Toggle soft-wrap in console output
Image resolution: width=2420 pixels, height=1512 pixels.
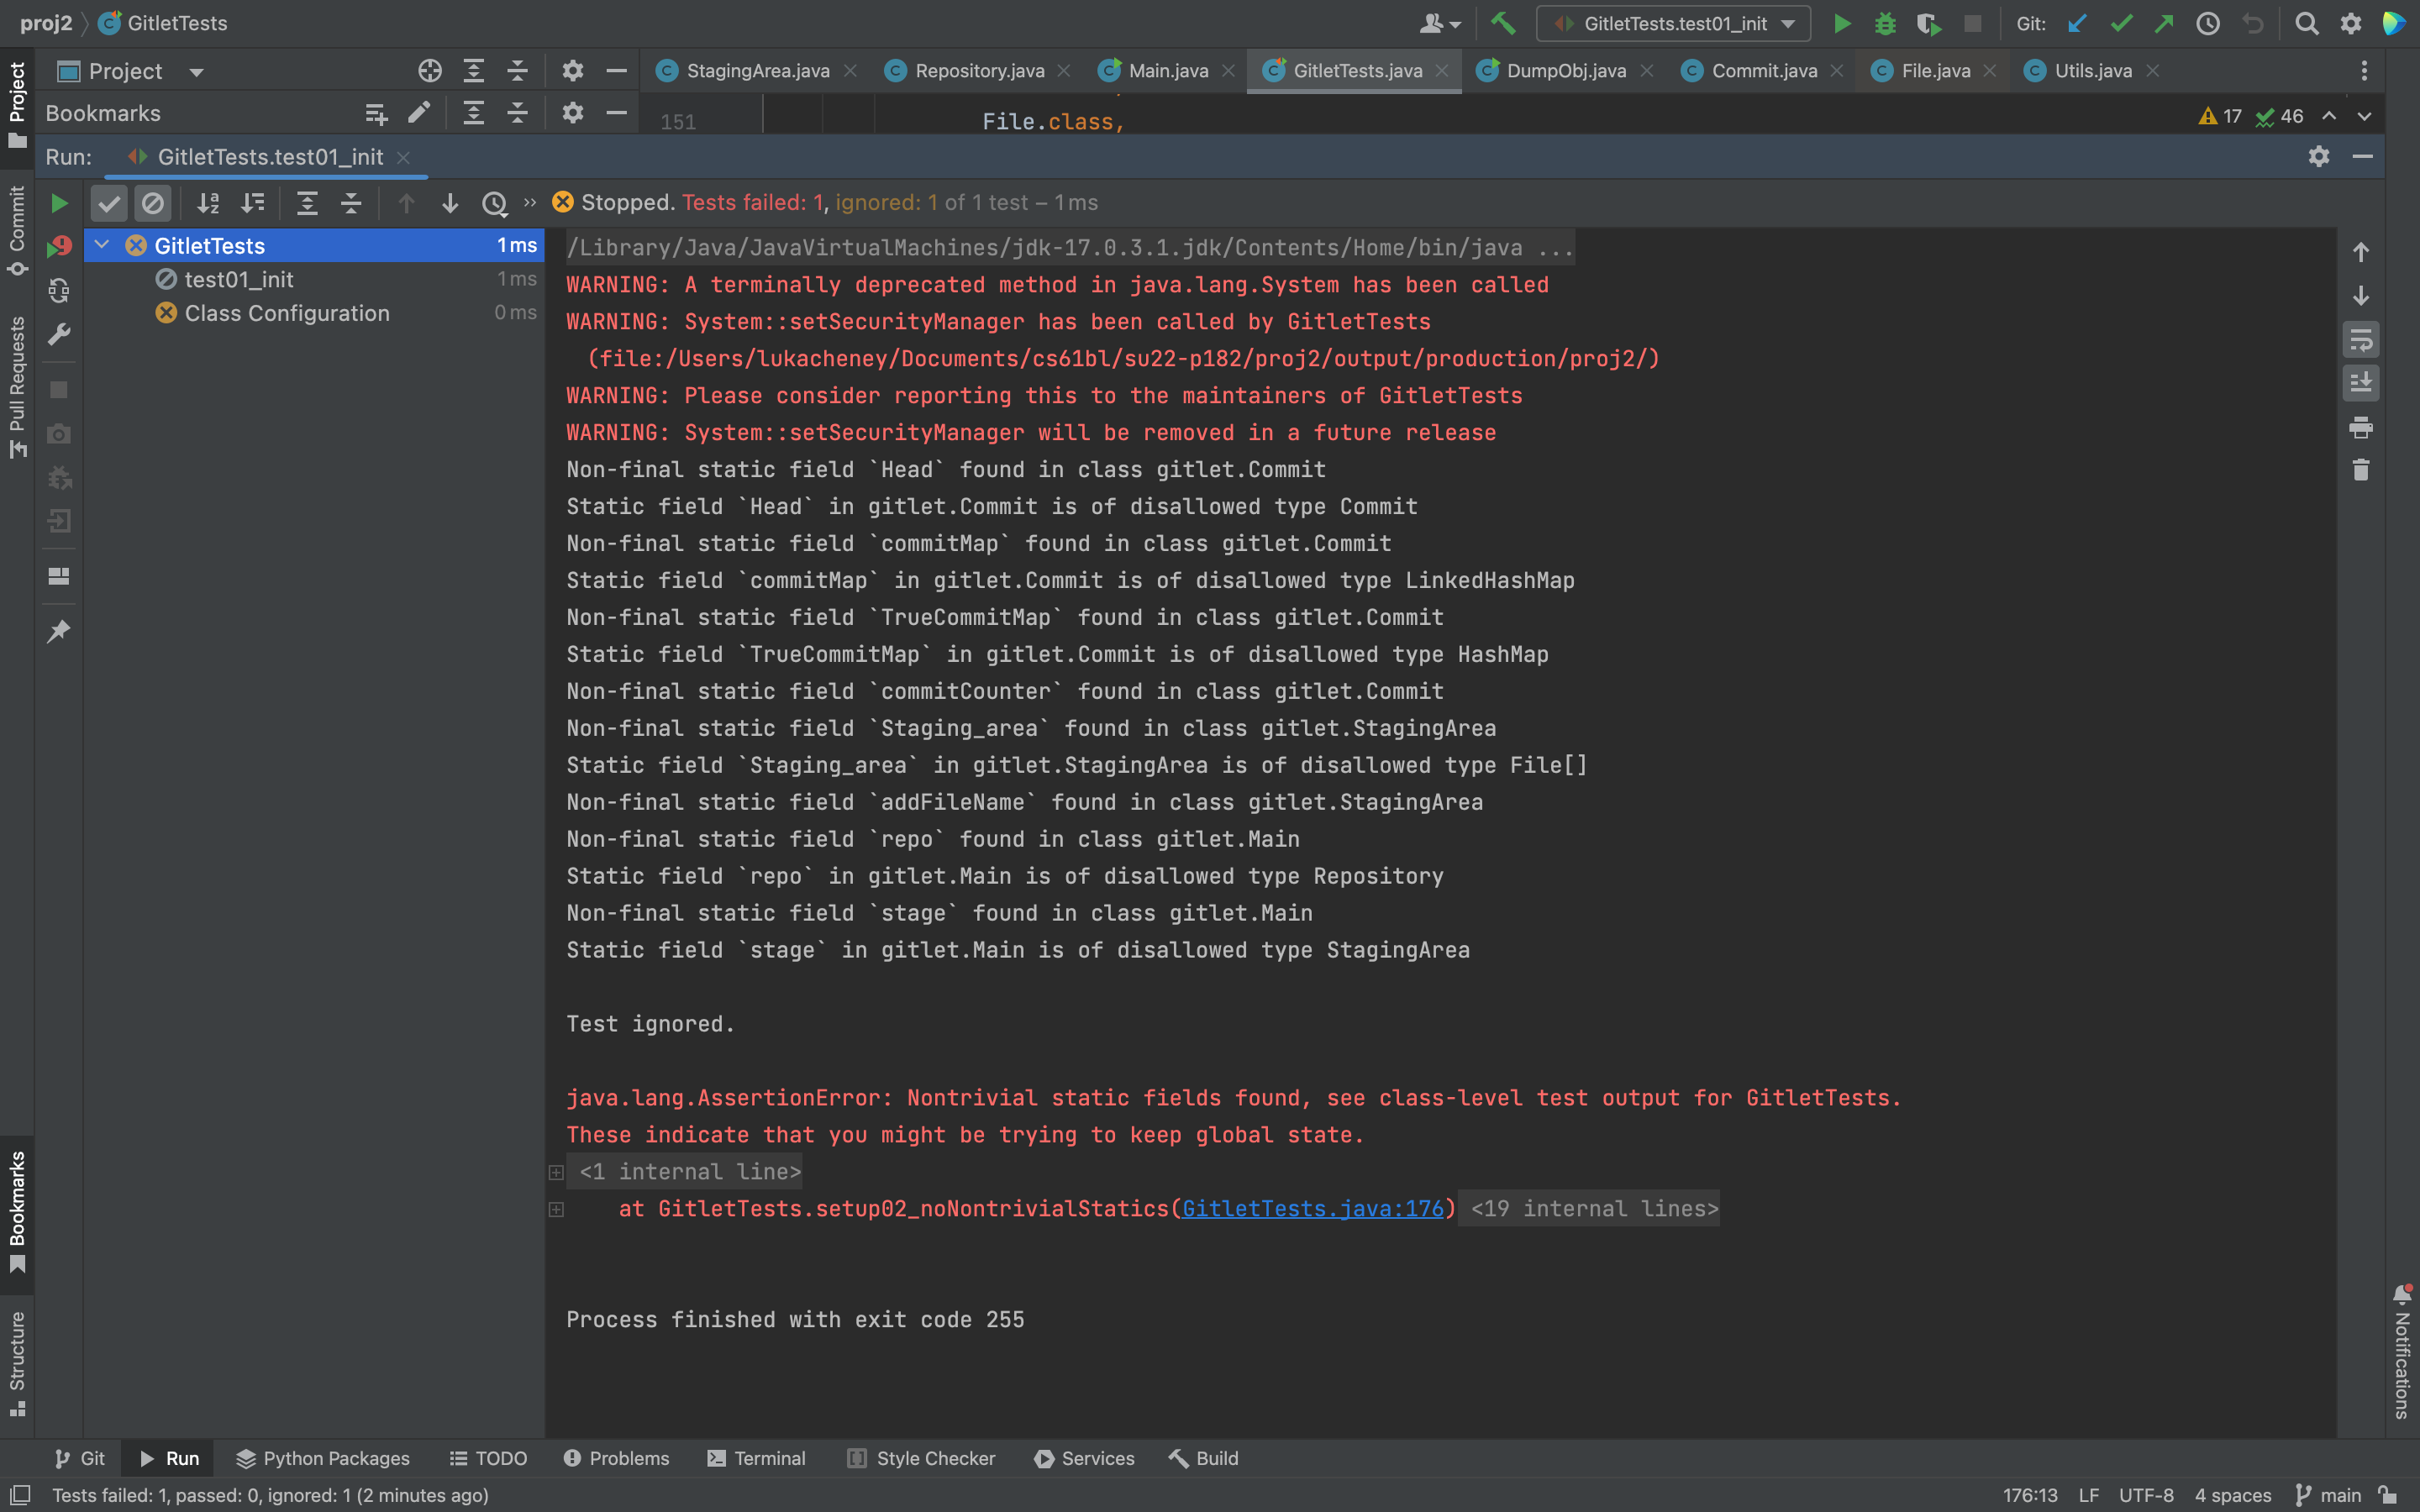tap(2360, 340)
